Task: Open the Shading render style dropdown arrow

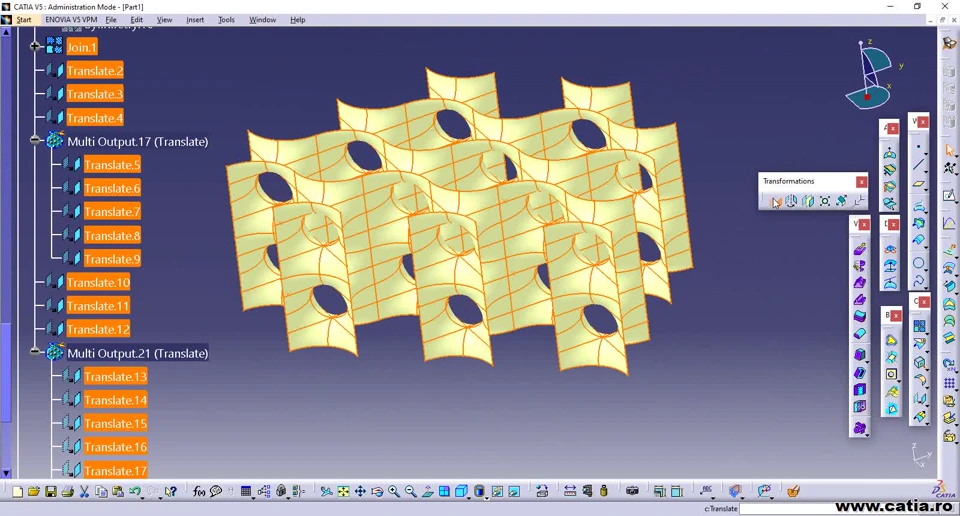Action: coord(487,498)
